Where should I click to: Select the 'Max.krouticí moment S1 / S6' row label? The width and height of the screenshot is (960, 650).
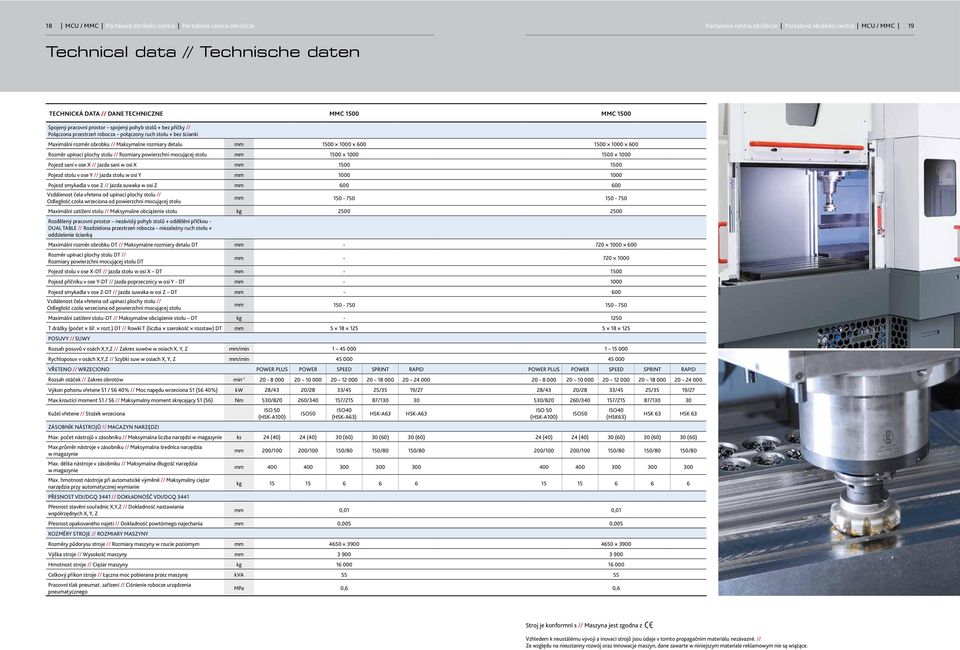pos(130,400)
